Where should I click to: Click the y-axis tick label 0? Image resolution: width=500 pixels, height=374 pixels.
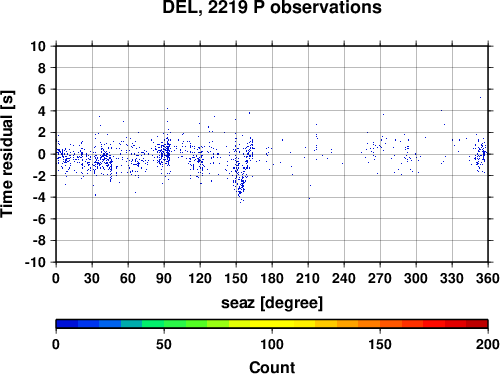[x=42, y=154]
